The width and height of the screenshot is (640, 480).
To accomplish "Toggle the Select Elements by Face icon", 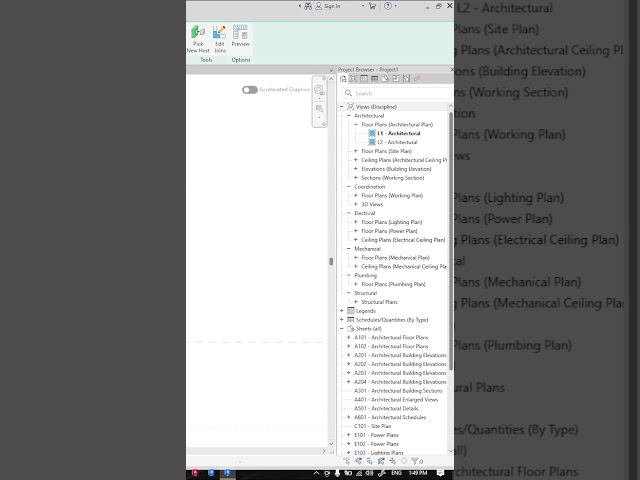I will [x=381, y=461].
